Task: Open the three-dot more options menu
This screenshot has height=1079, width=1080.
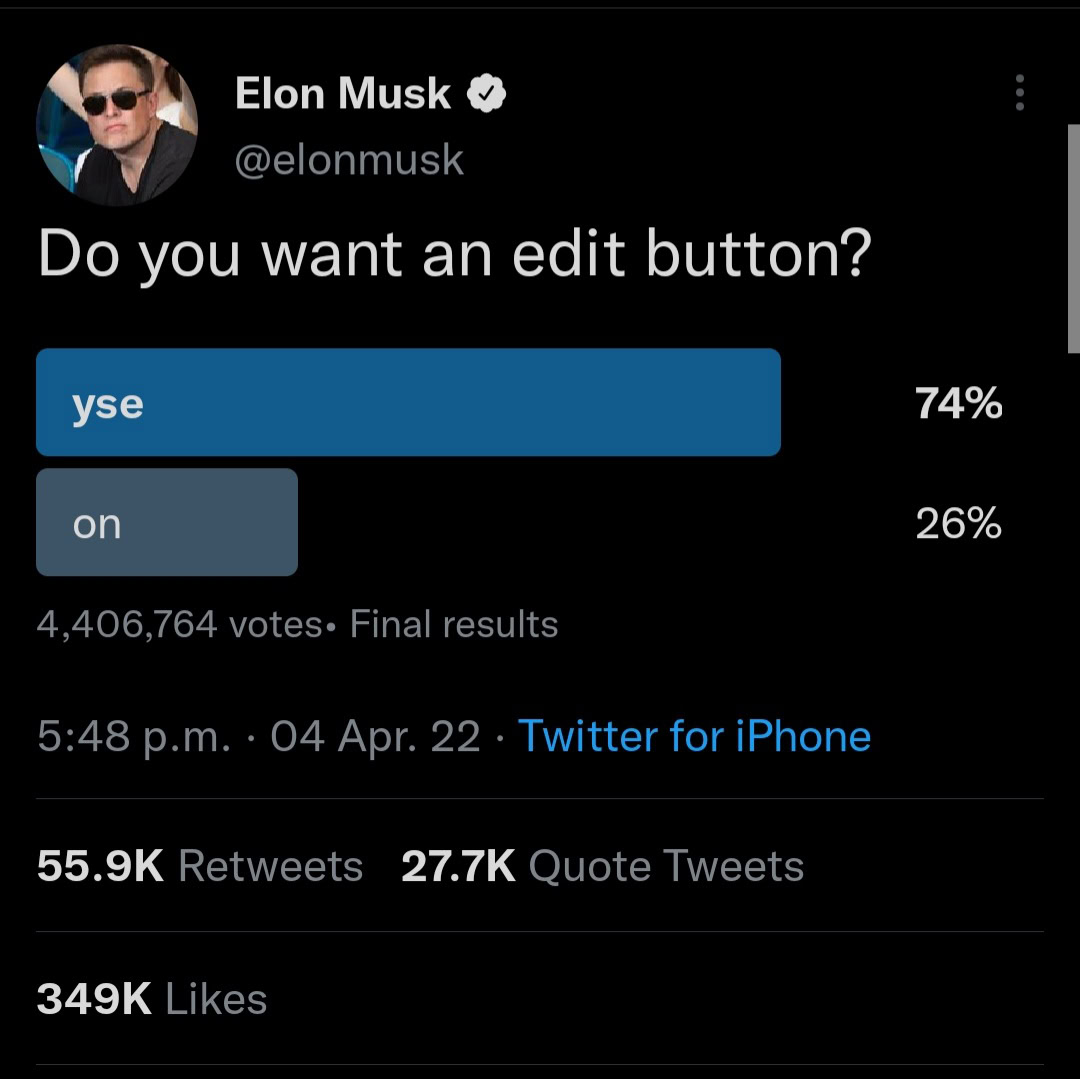Action: 1019,92
